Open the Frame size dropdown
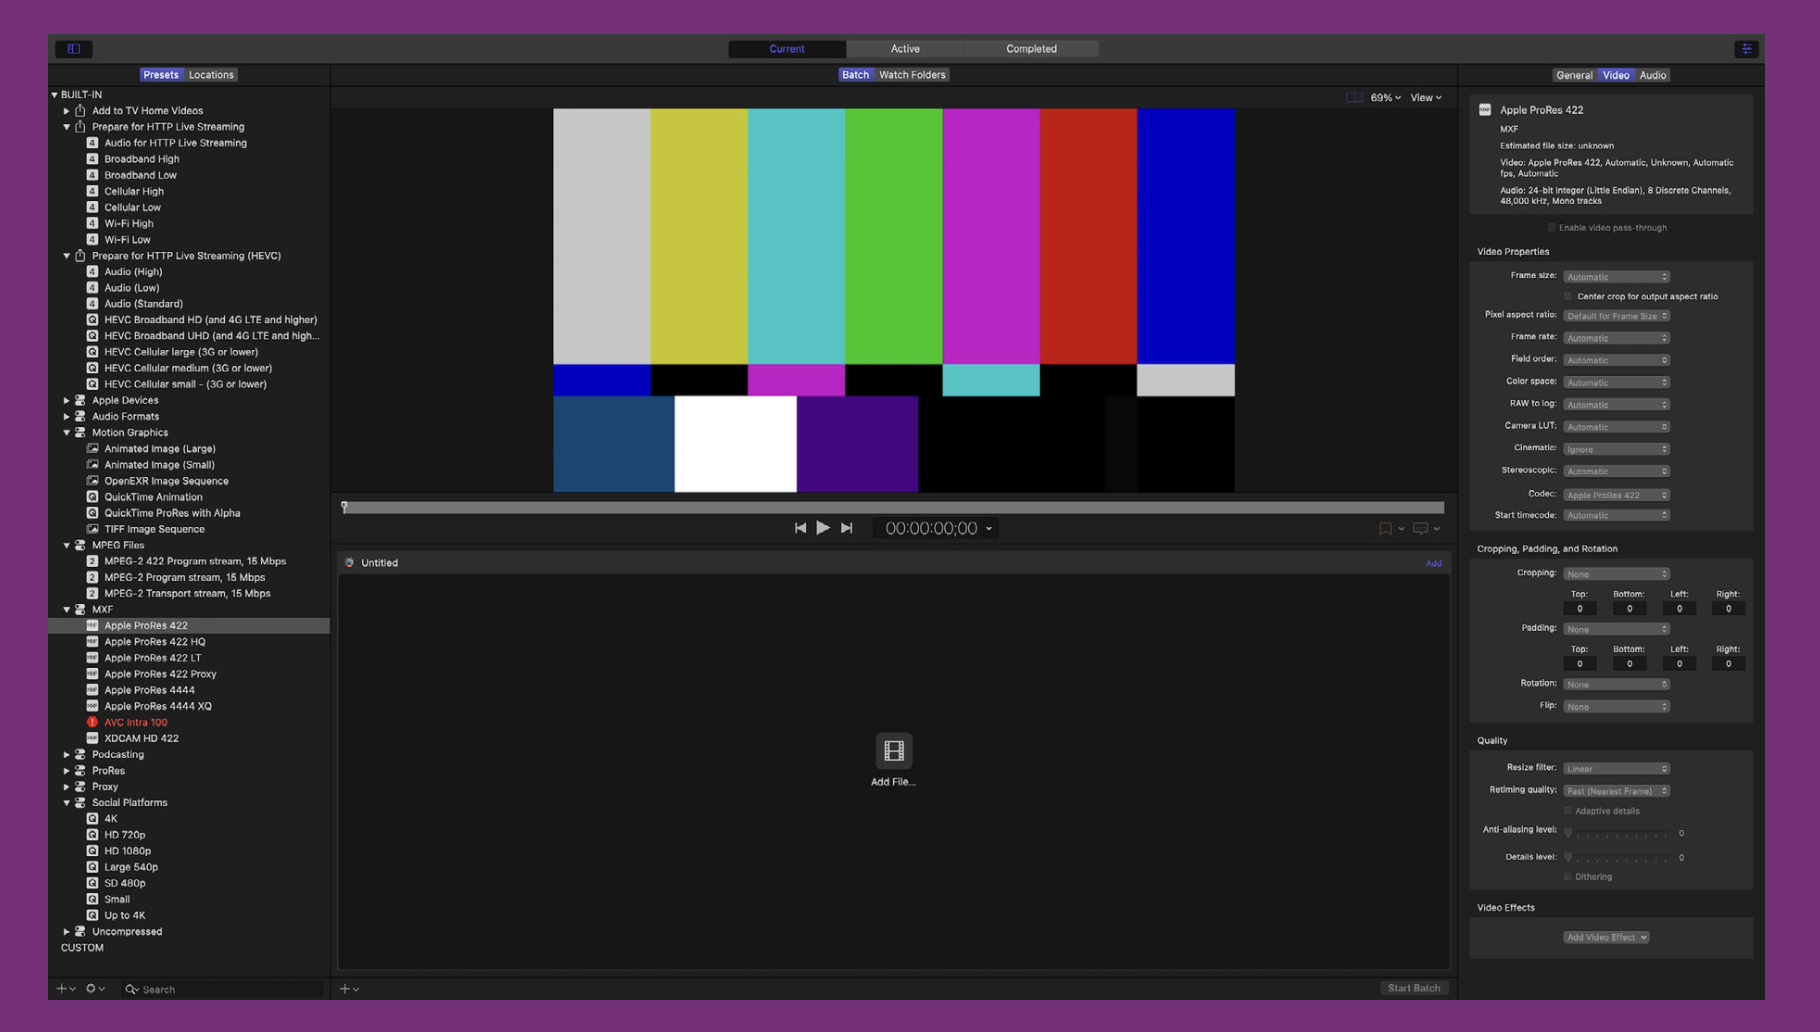 point(1616,277)
